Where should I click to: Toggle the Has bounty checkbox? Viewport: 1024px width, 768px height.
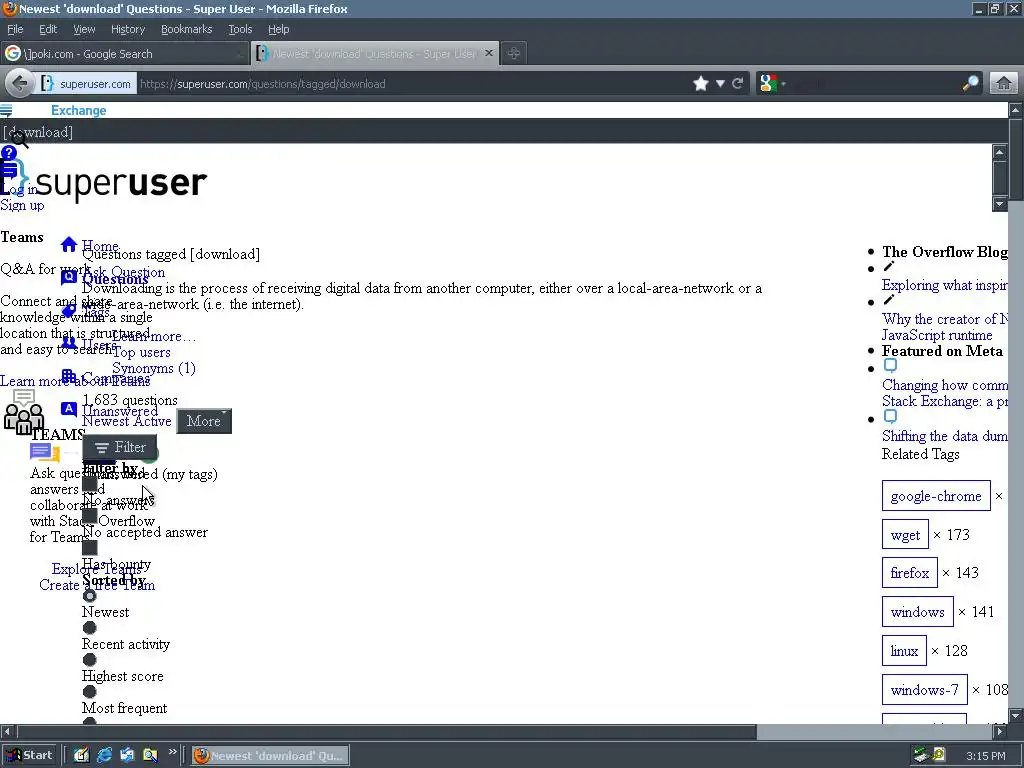click(89, 548)
